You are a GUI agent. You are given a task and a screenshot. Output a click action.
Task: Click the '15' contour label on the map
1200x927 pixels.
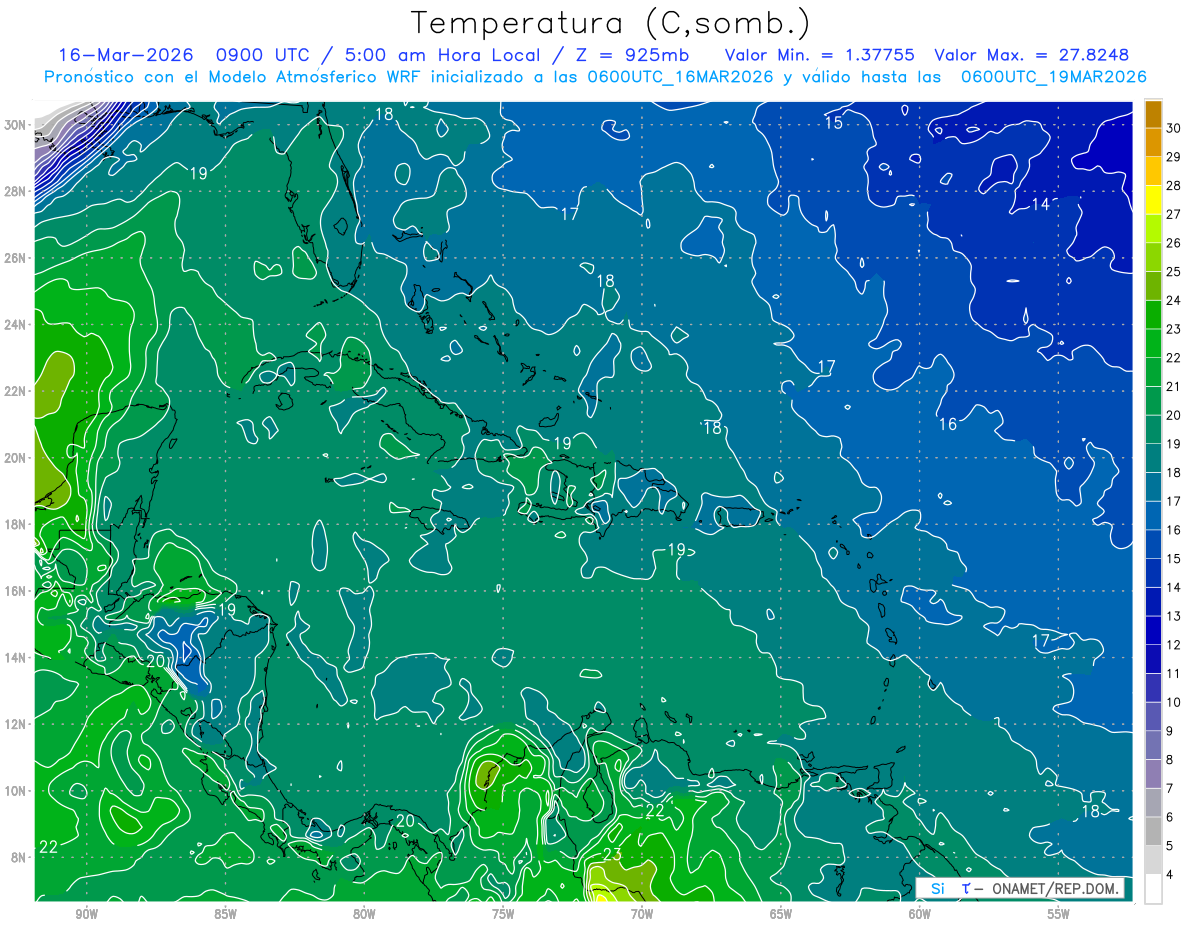click(x=833, y=123)
